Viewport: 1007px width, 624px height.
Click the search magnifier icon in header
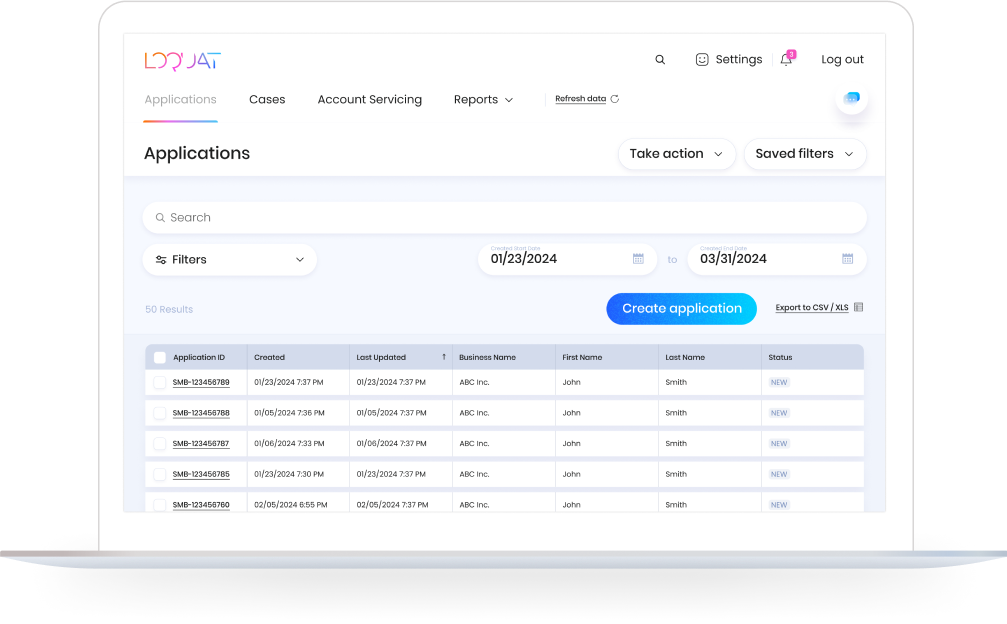click(660, 60)
